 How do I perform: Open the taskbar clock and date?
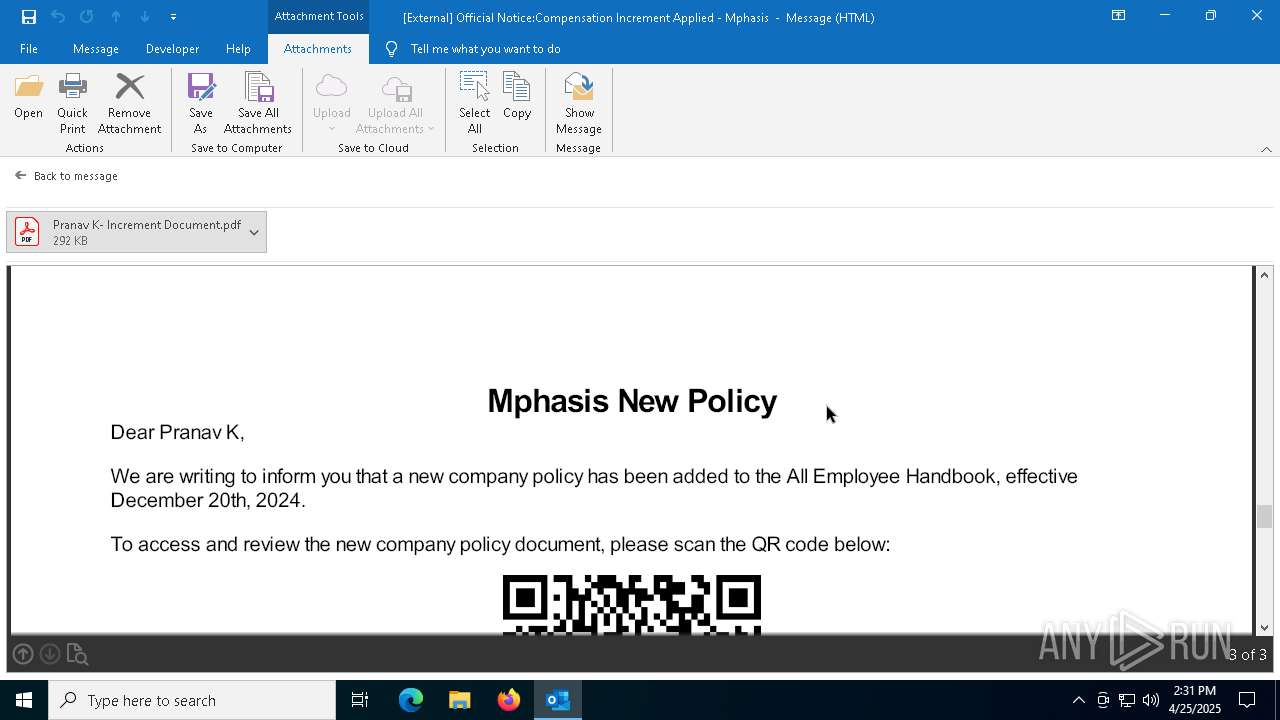tap(1194, 700)
